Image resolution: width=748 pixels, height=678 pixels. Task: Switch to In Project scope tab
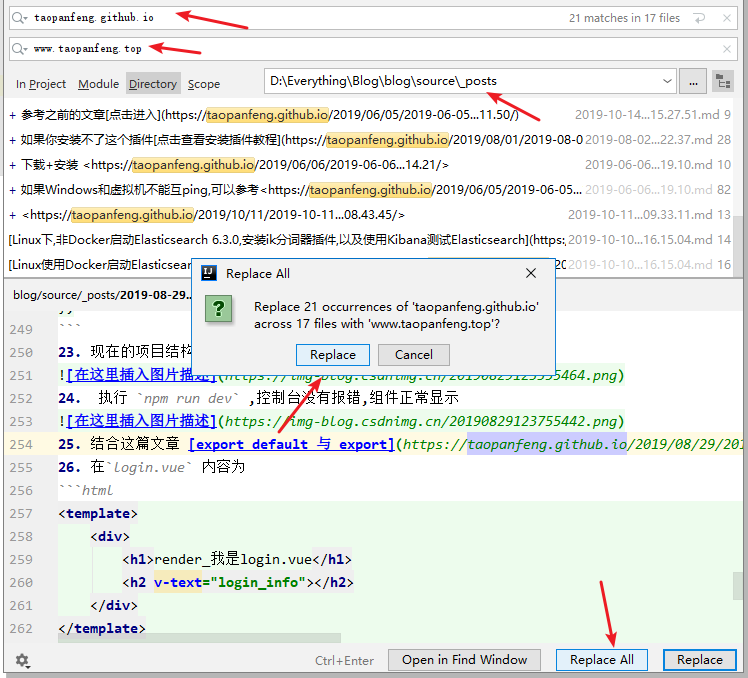pyautogui.click(x=41, y=84)
